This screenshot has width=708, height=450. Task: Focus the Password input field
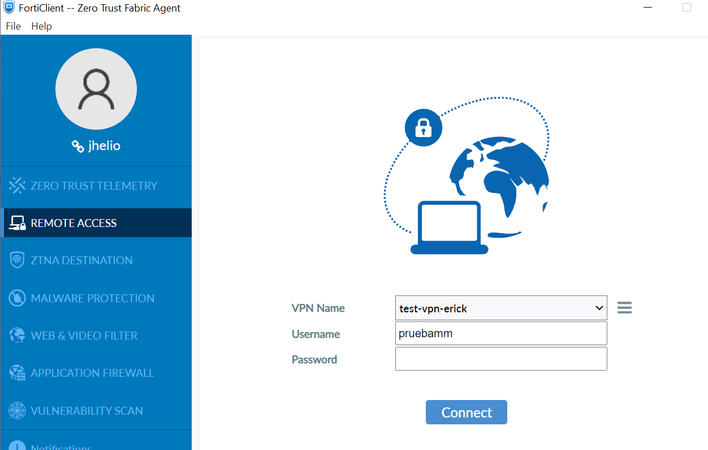pos(501,359)
